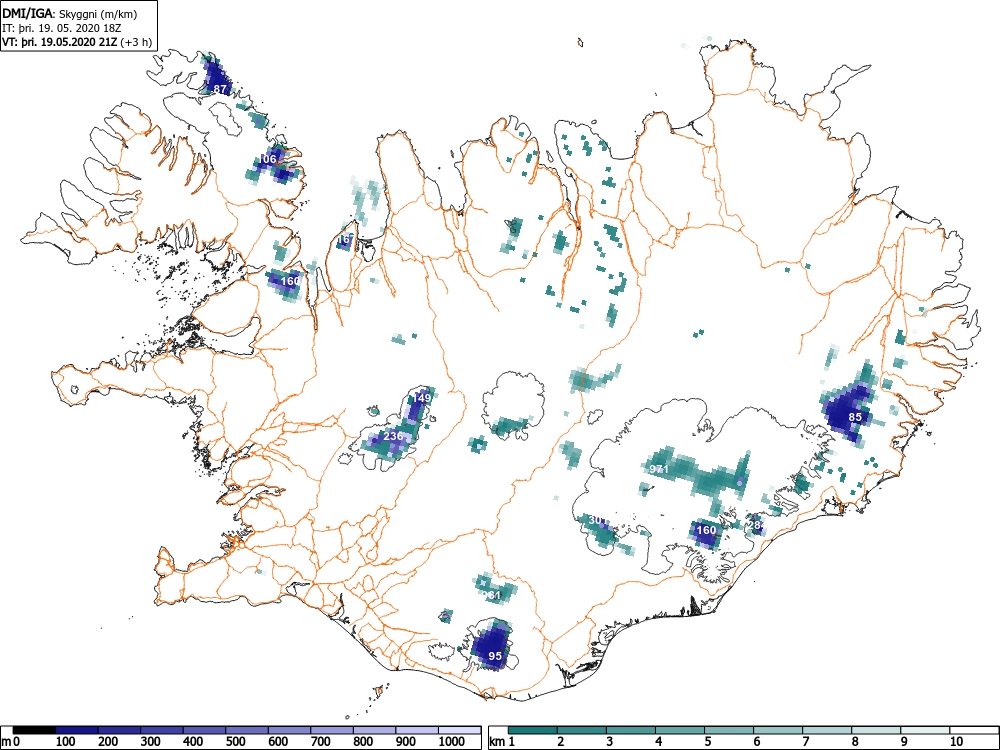This screenshot has height=750, width=1000.
Task: Pick the 5–6 km legend swatch
Action: pyautogui.click(x=729, y=730)
